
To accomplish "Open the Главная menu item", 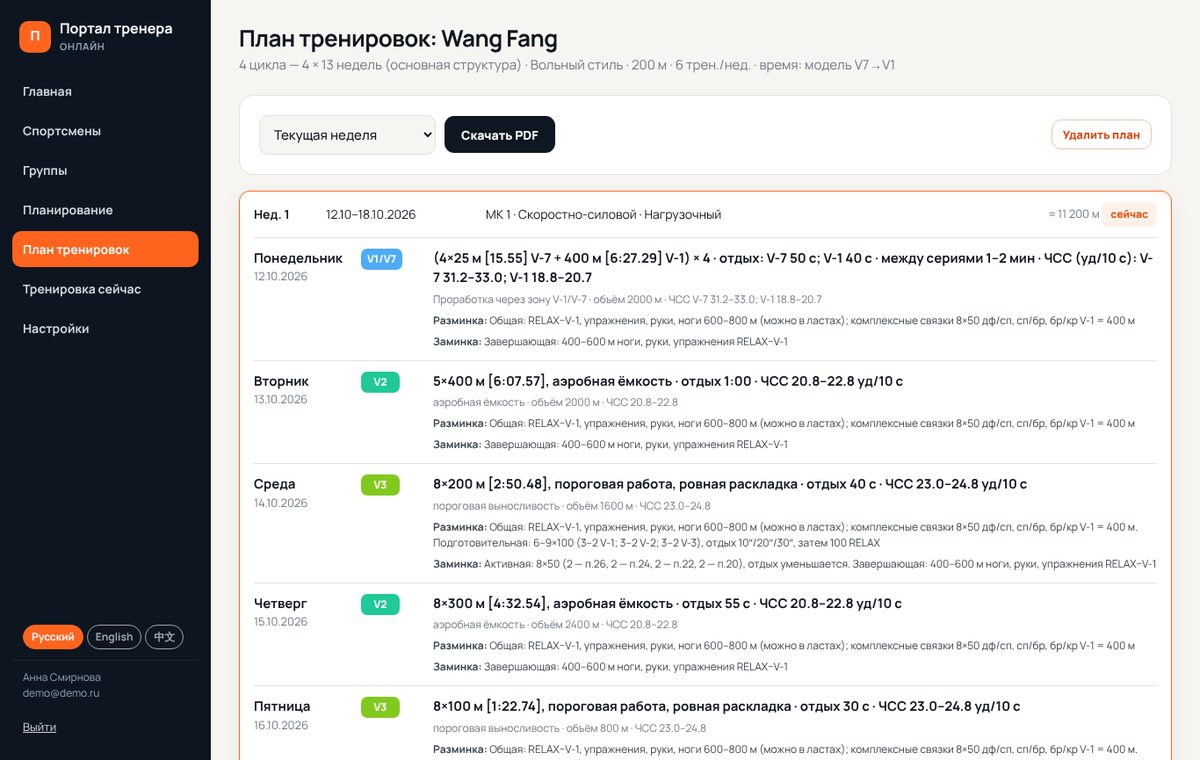I will (105, 92).
